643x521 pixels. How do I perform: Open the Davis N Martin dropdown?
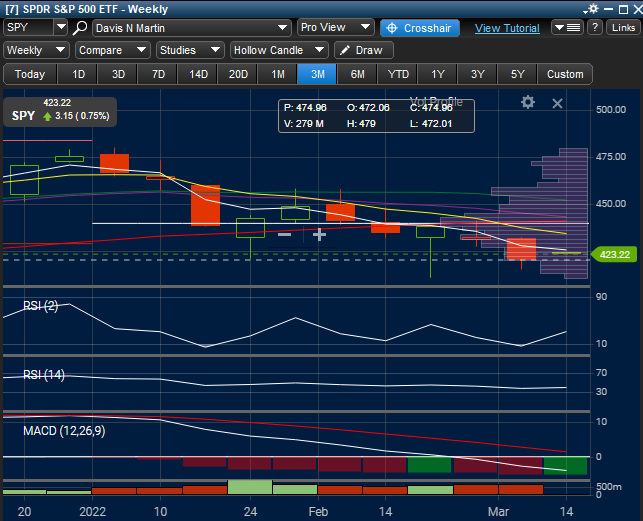(x=192, y=28)
